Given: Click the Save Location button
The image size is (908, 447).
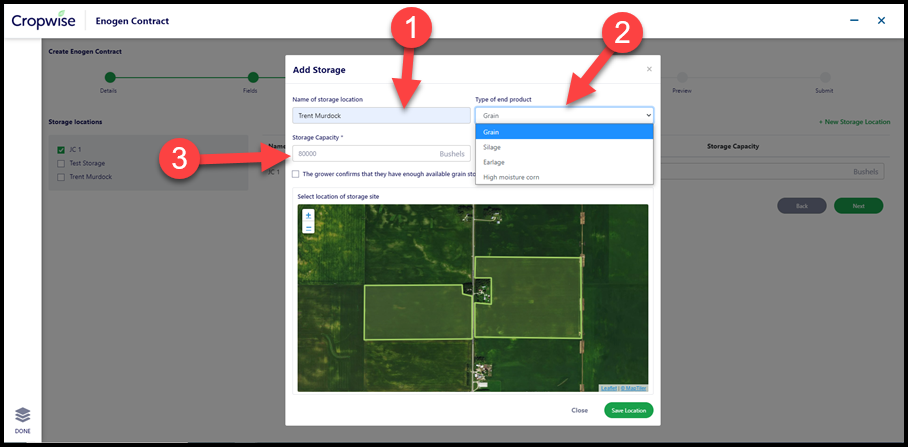Looking at the screenshot, I should [628, 410].
